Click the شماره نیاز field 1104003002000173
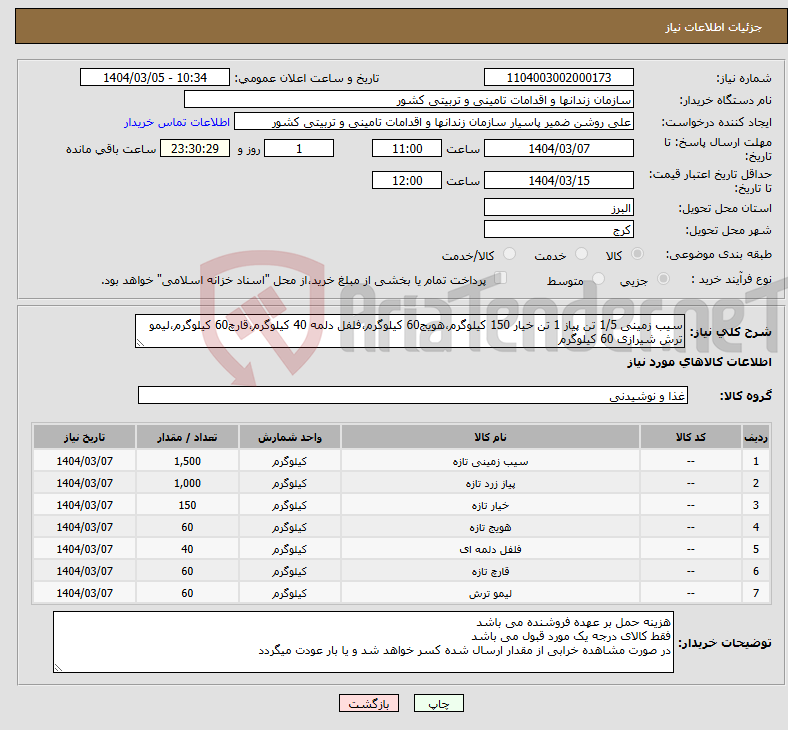The height and width of the screenshot is (730, 788). (x=558, y=78)
